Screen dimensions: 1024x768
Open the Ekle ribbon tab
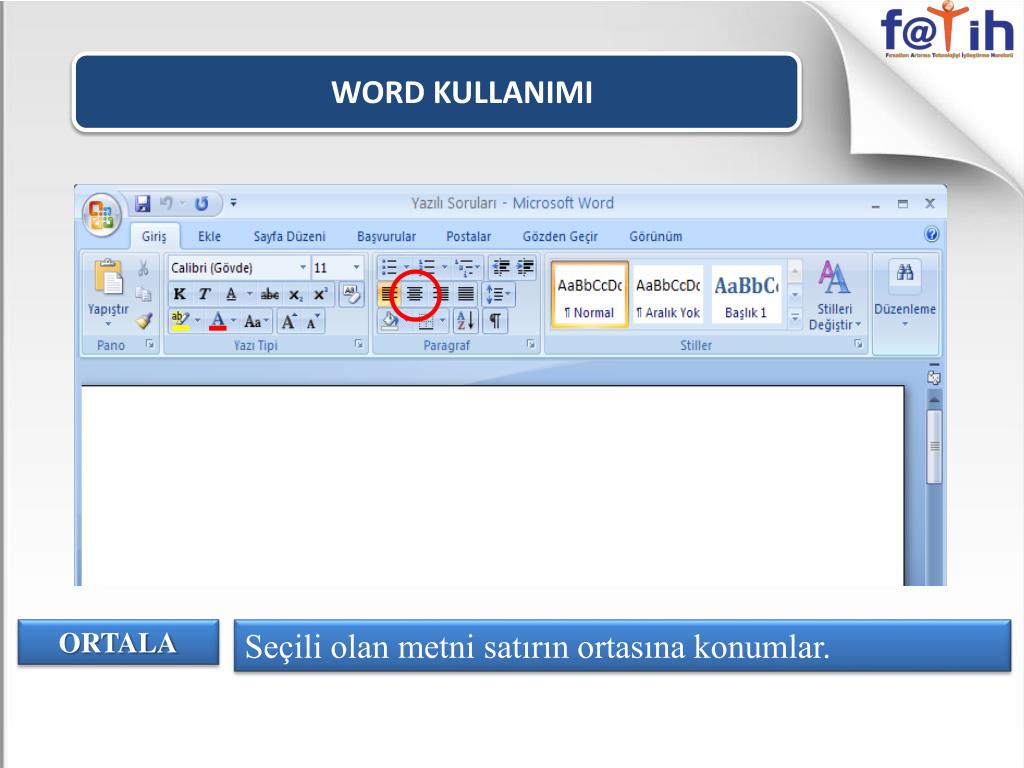coord(209,236)
